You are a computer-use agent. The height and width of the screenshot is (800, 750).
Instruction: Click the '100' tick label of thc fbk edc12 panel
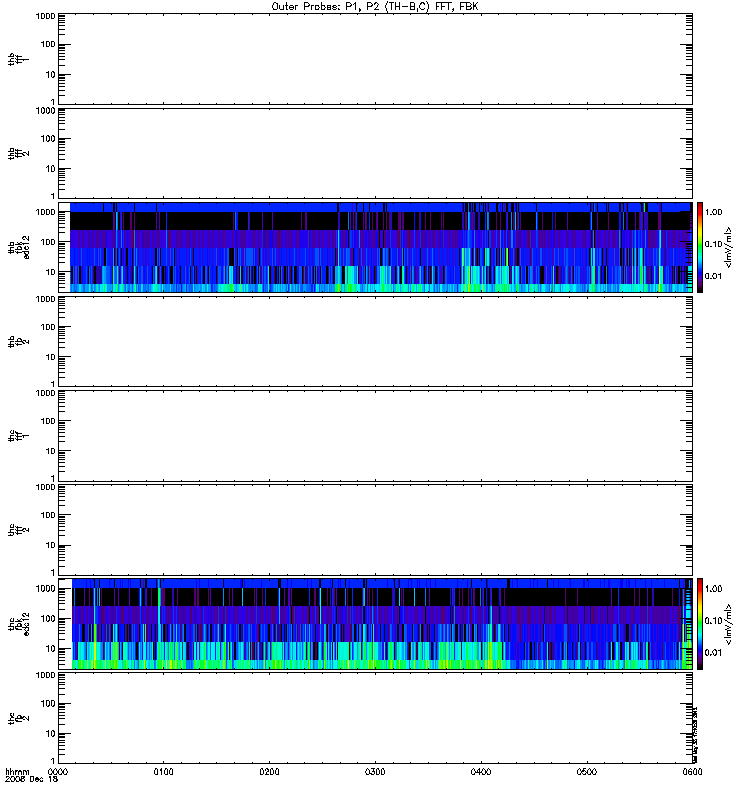48,619
